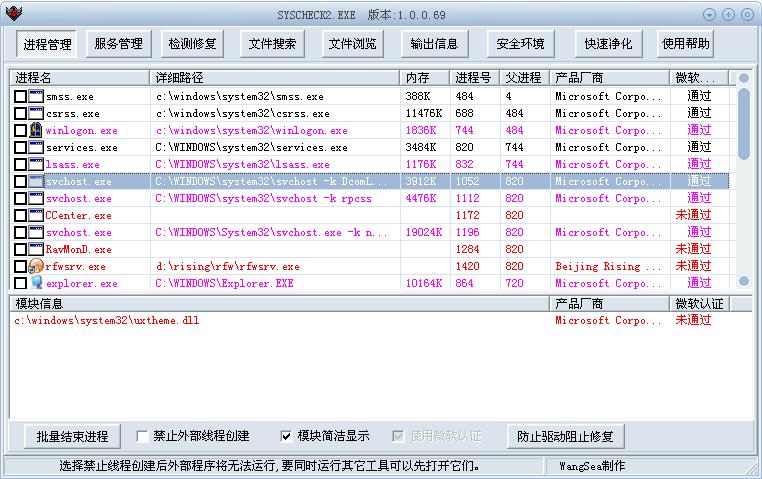Enable 禁止外部线程创建 checkbox
This screenshot has height=479, width=762.
pyautogui.click(x=142, y=436)
